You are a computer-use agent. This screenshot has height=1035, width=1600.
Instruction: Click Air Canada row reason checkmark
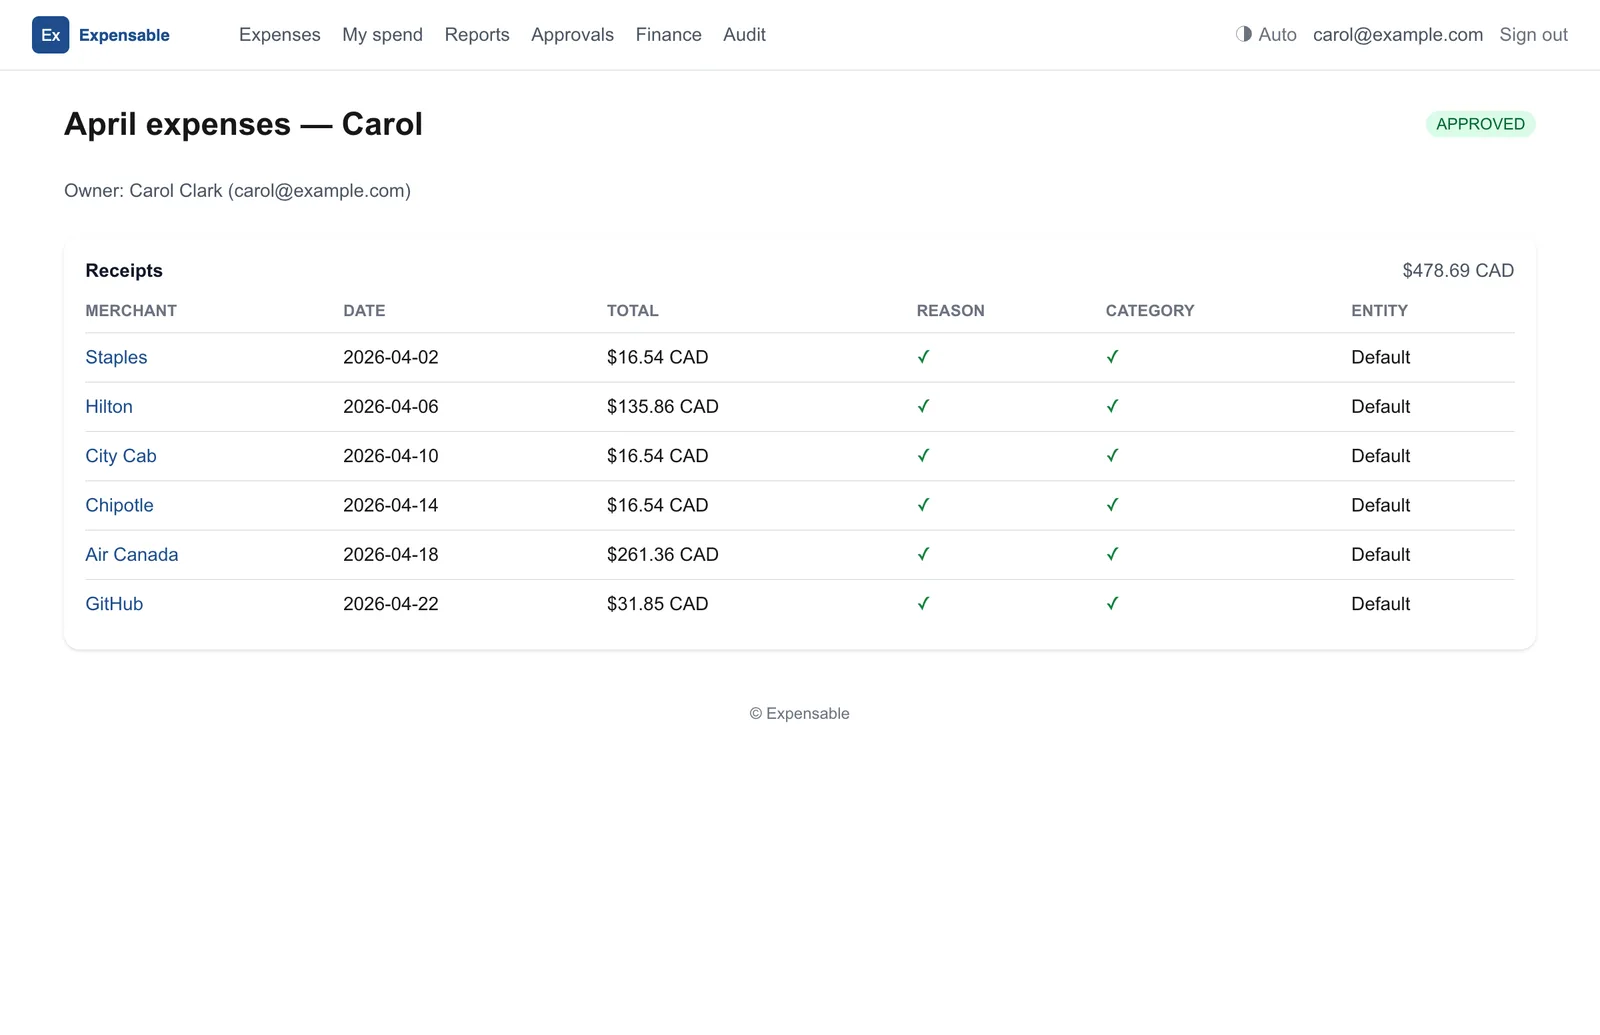click(924, 555)
